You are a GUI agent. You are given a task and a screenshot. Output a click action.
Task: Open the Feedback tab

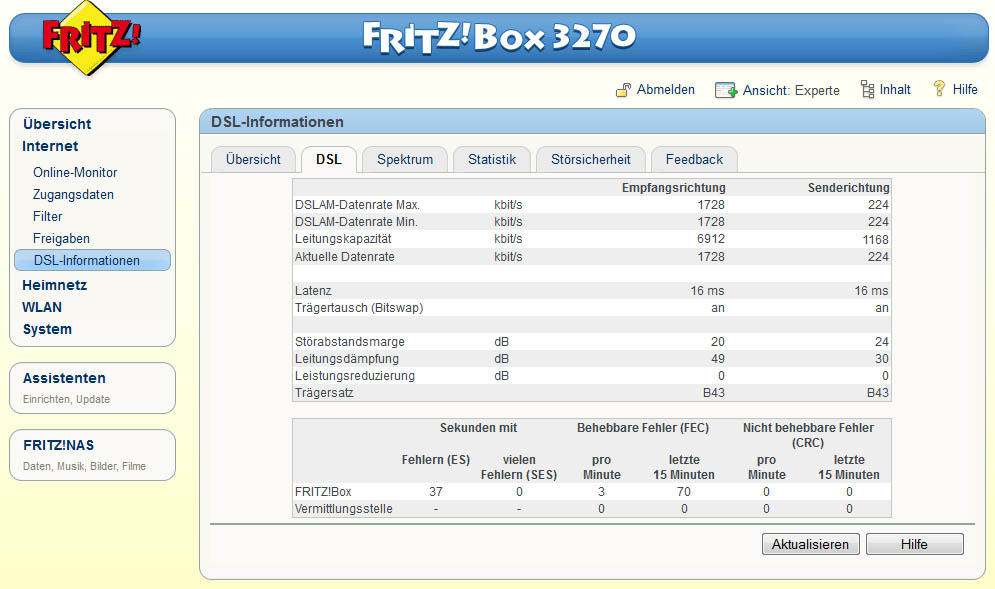point(694,159)
